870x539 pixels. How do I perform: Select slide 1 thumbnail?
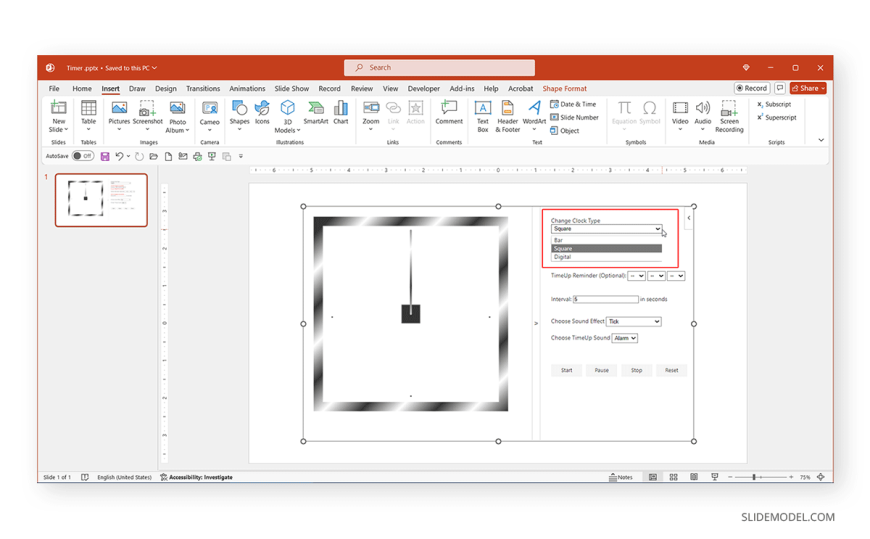(101, 200)
